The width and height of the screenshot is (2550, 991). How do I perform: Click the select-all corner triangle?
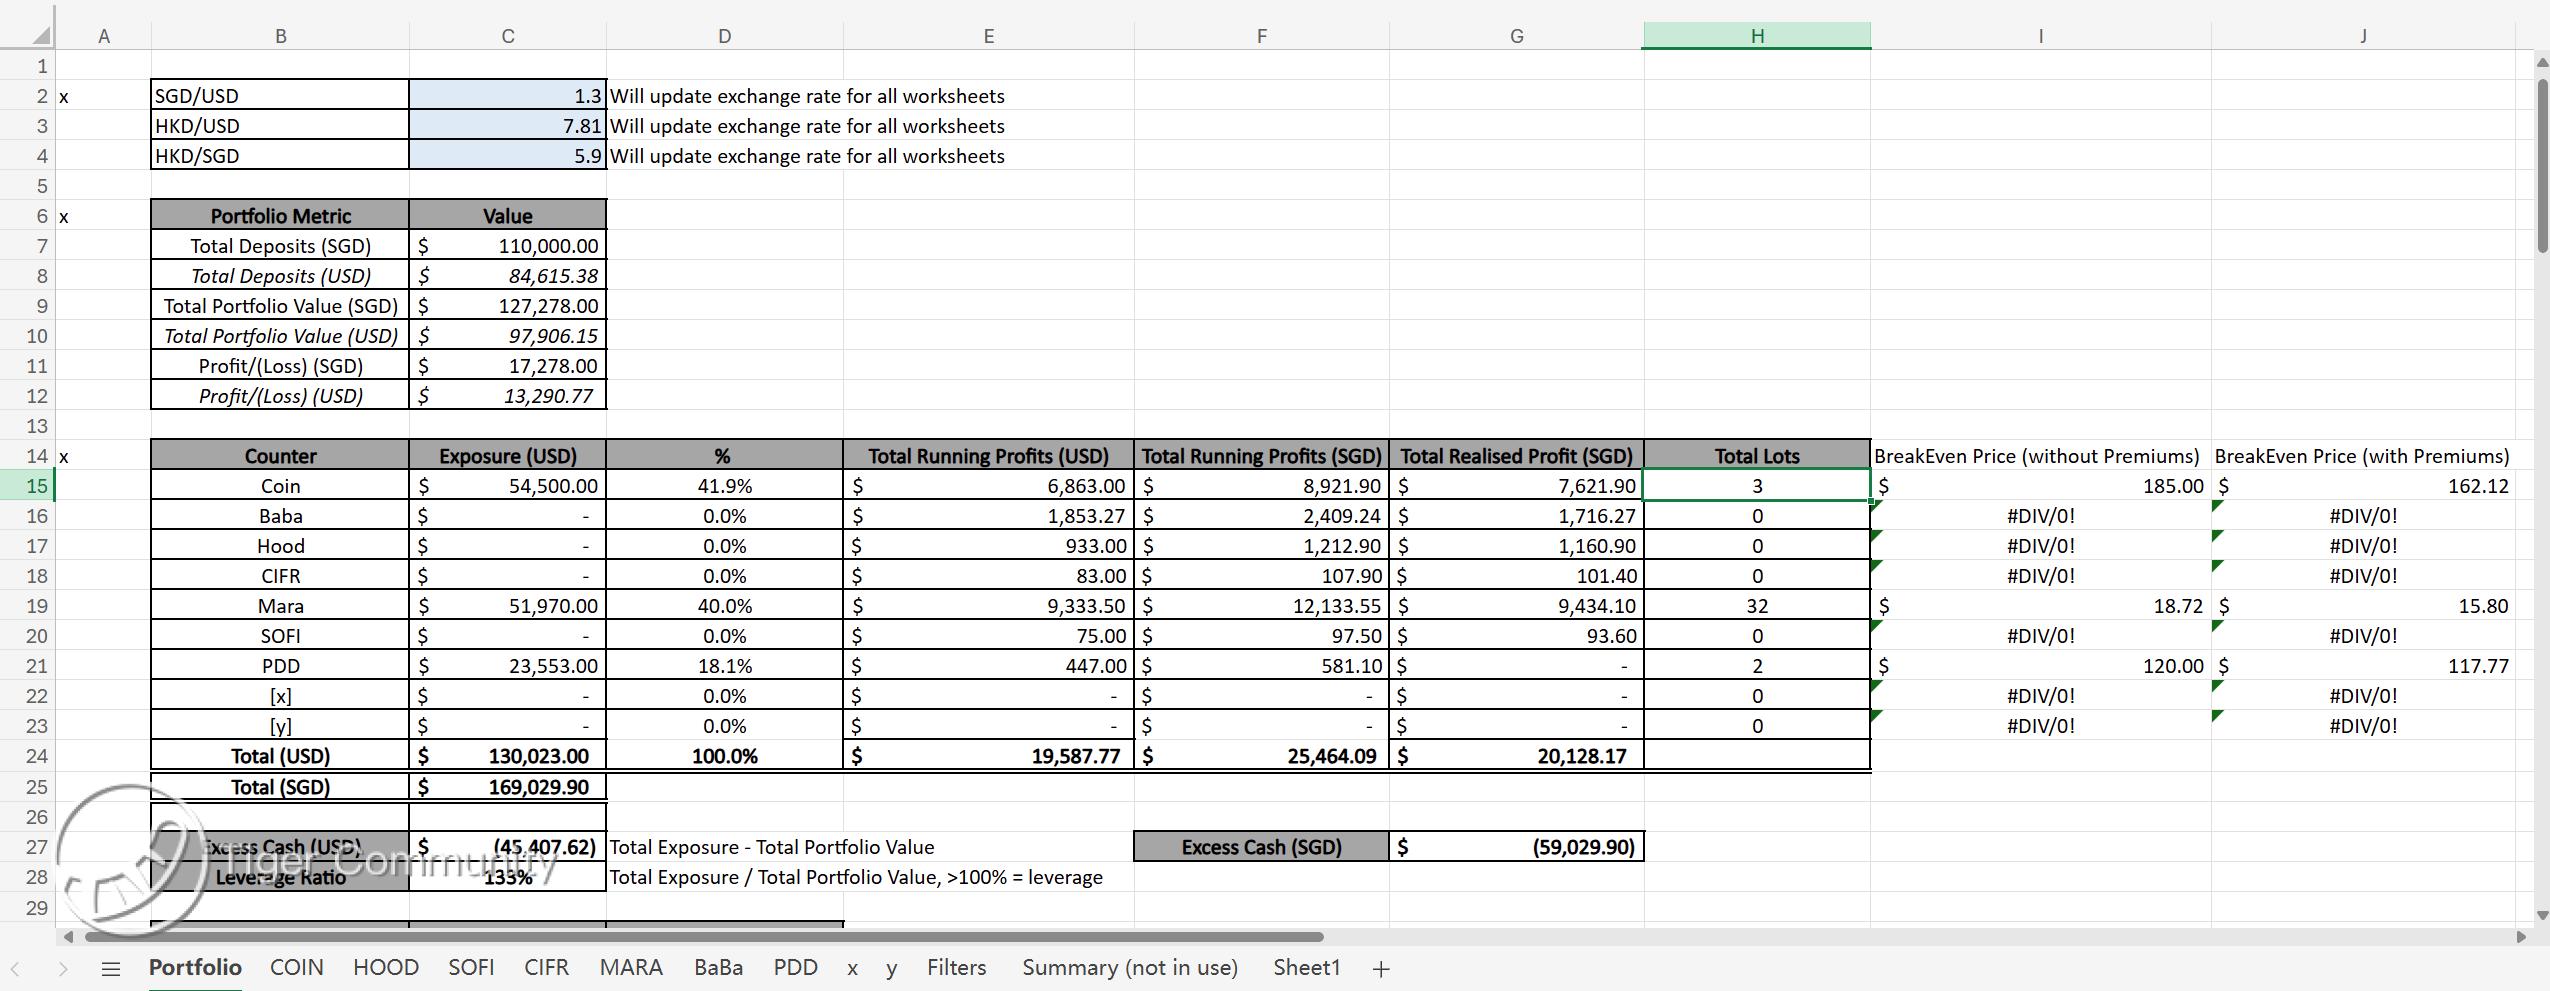point(39,36)
